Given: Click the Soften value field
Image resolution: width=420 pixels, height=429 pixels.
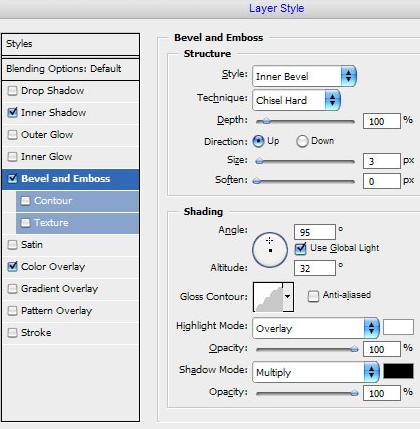Looking at the screenshot, I should 382,181.
